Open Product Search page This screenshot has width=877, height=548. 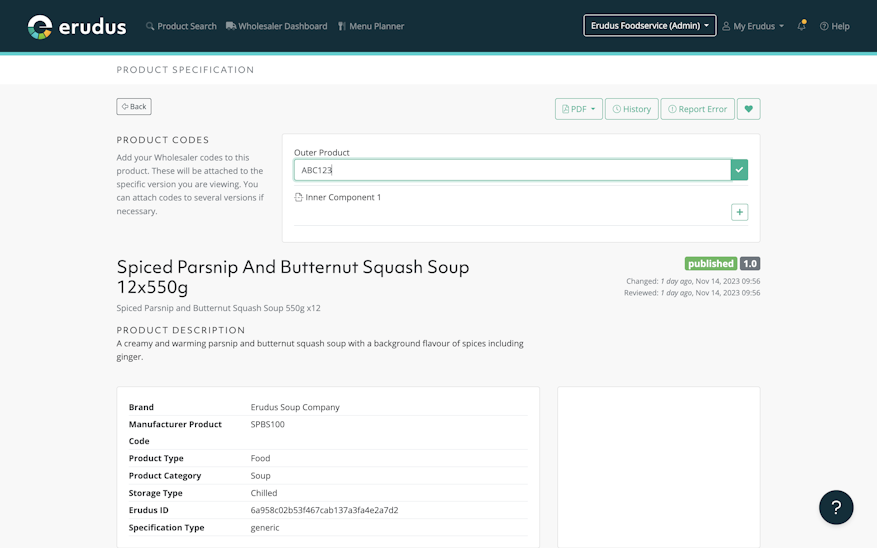click(x=181, y=26)
